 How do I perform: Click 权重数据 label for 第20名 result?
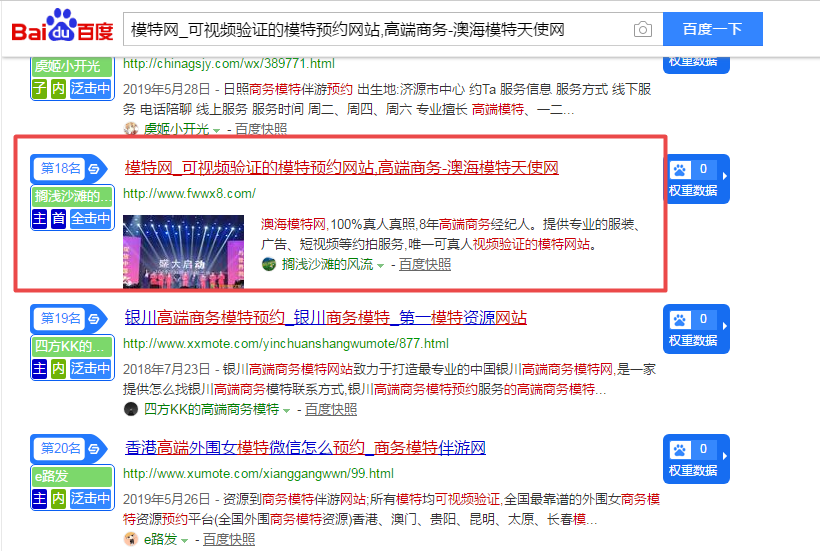693,471
